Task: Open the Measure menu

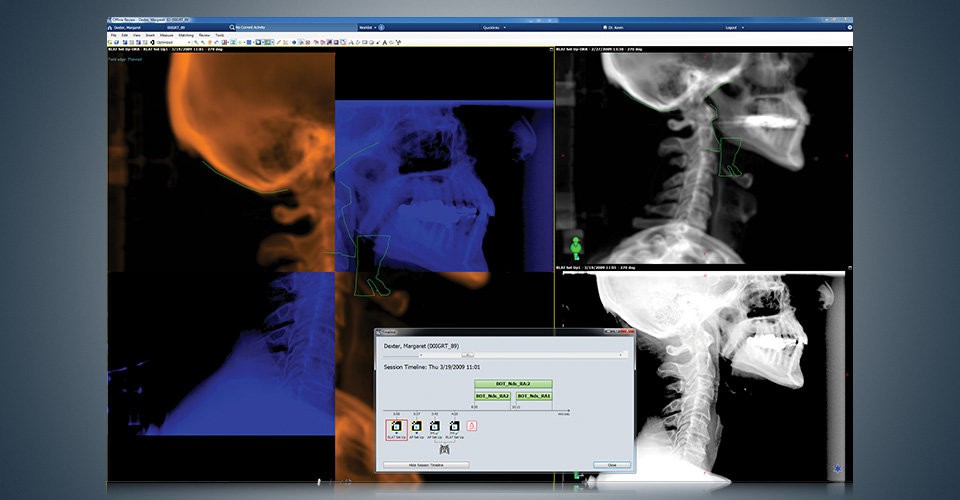Action: pos(167,35)
